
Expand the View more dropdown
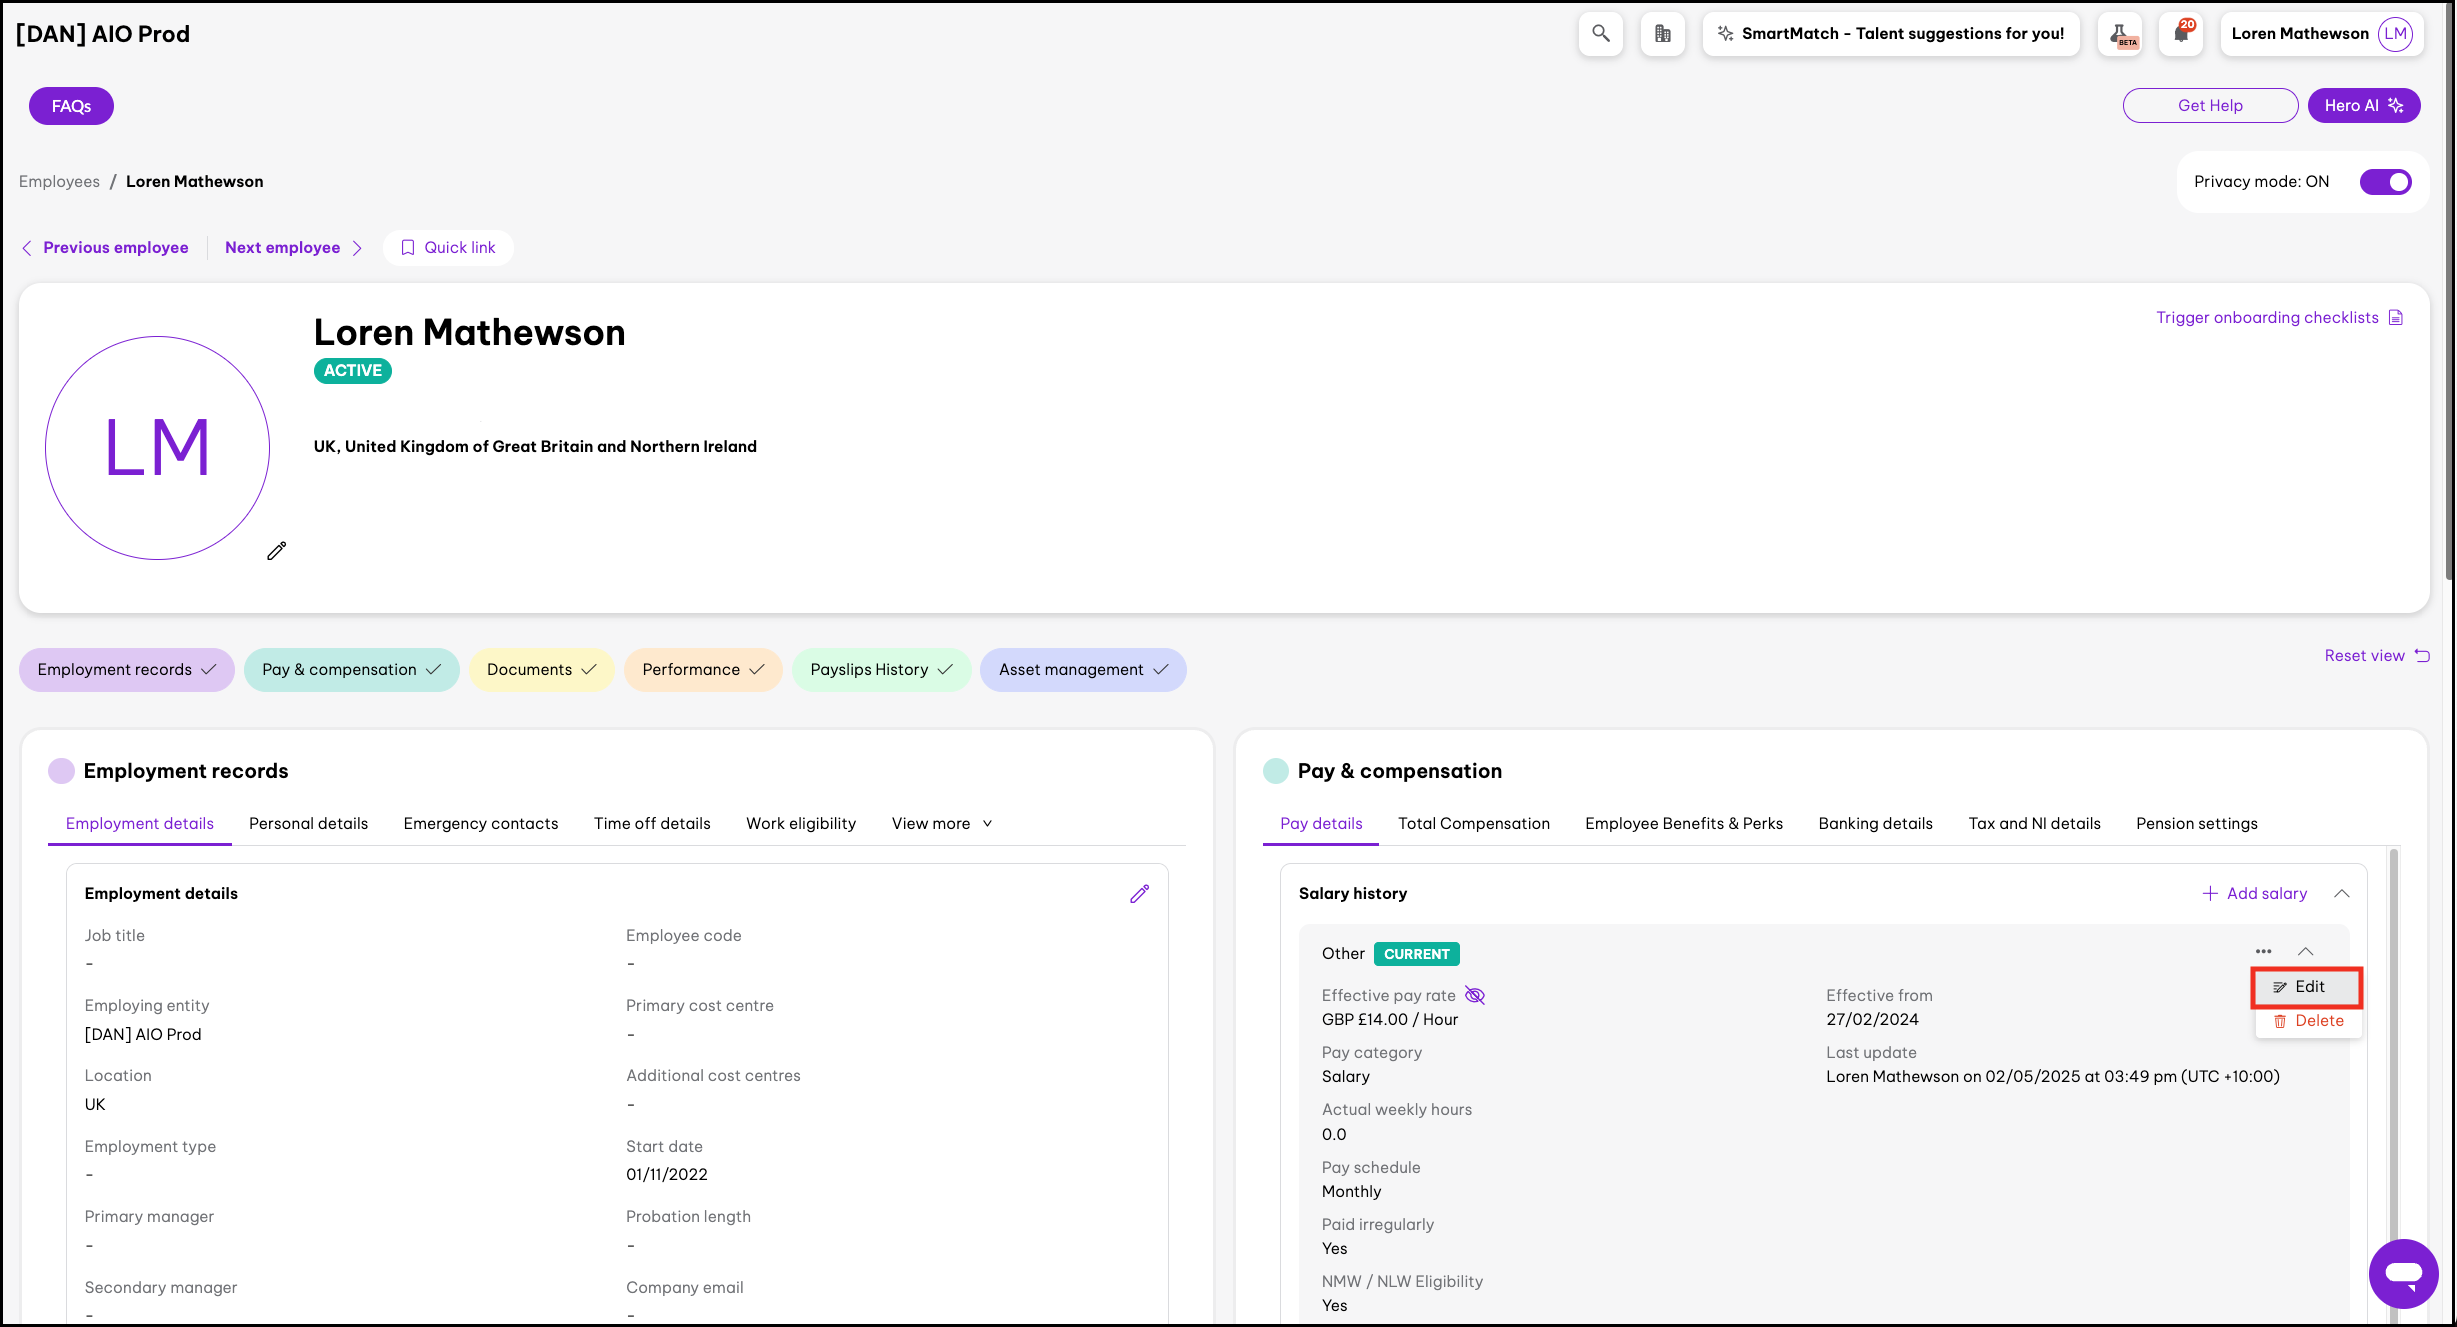pyautogui.click(x=941, y=824)
